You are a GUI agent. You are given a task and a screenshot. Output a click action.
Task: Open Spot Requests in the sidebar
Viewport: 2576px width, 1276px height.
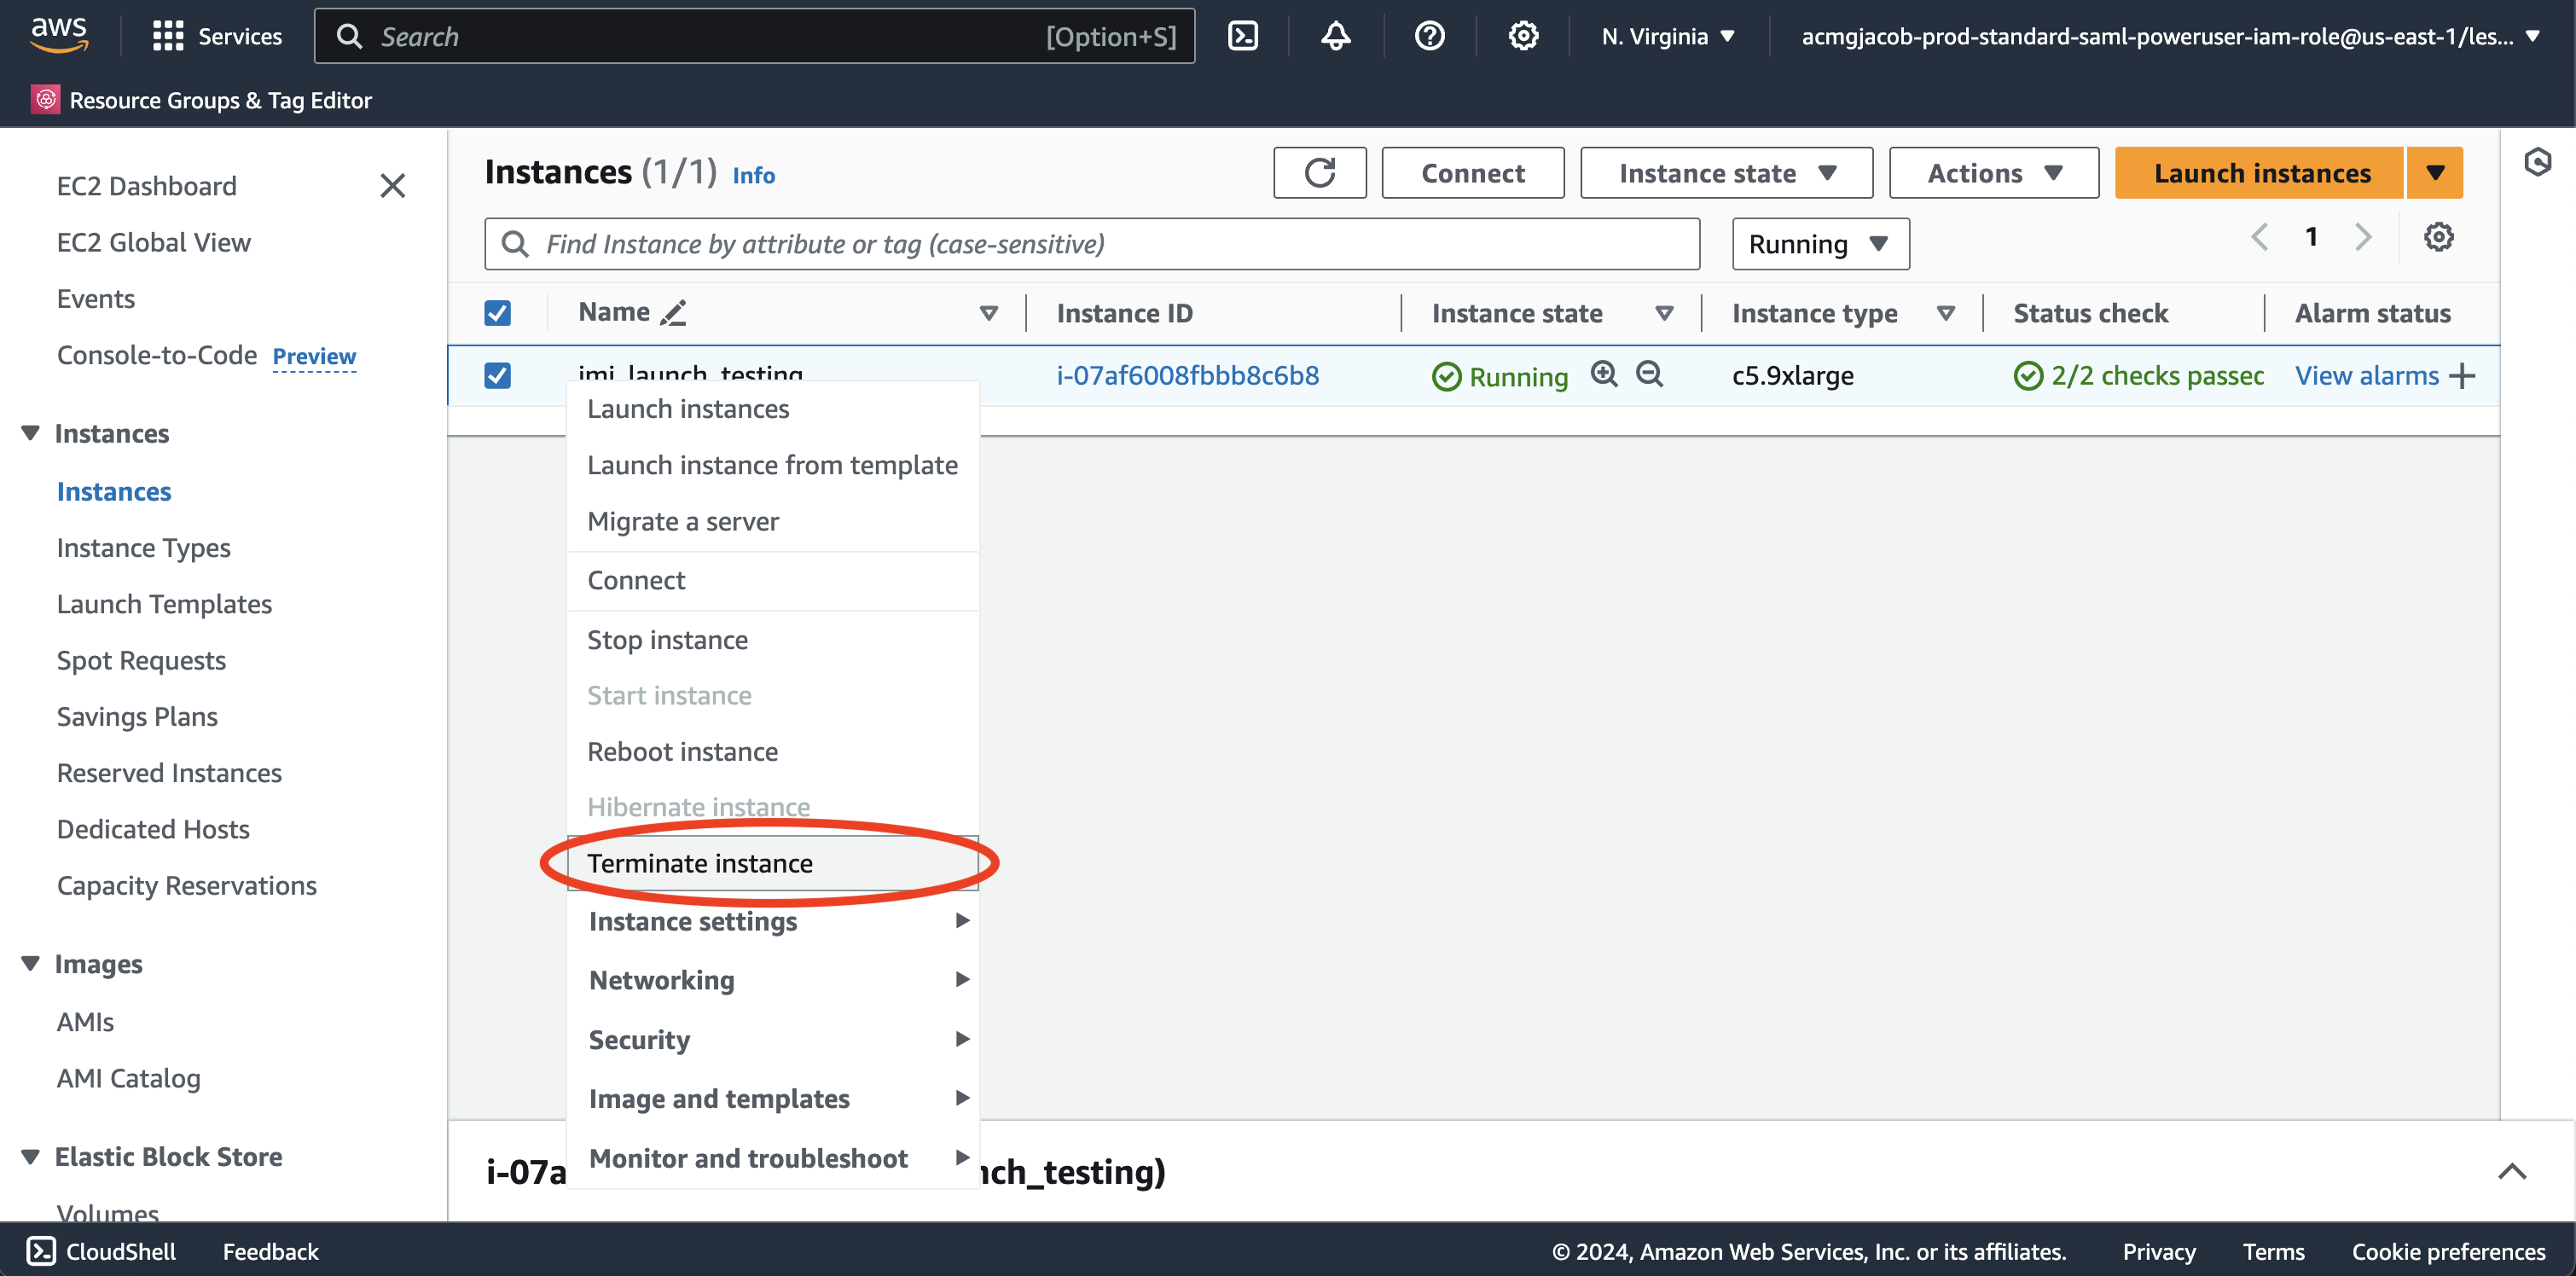[x=141, y=660]
